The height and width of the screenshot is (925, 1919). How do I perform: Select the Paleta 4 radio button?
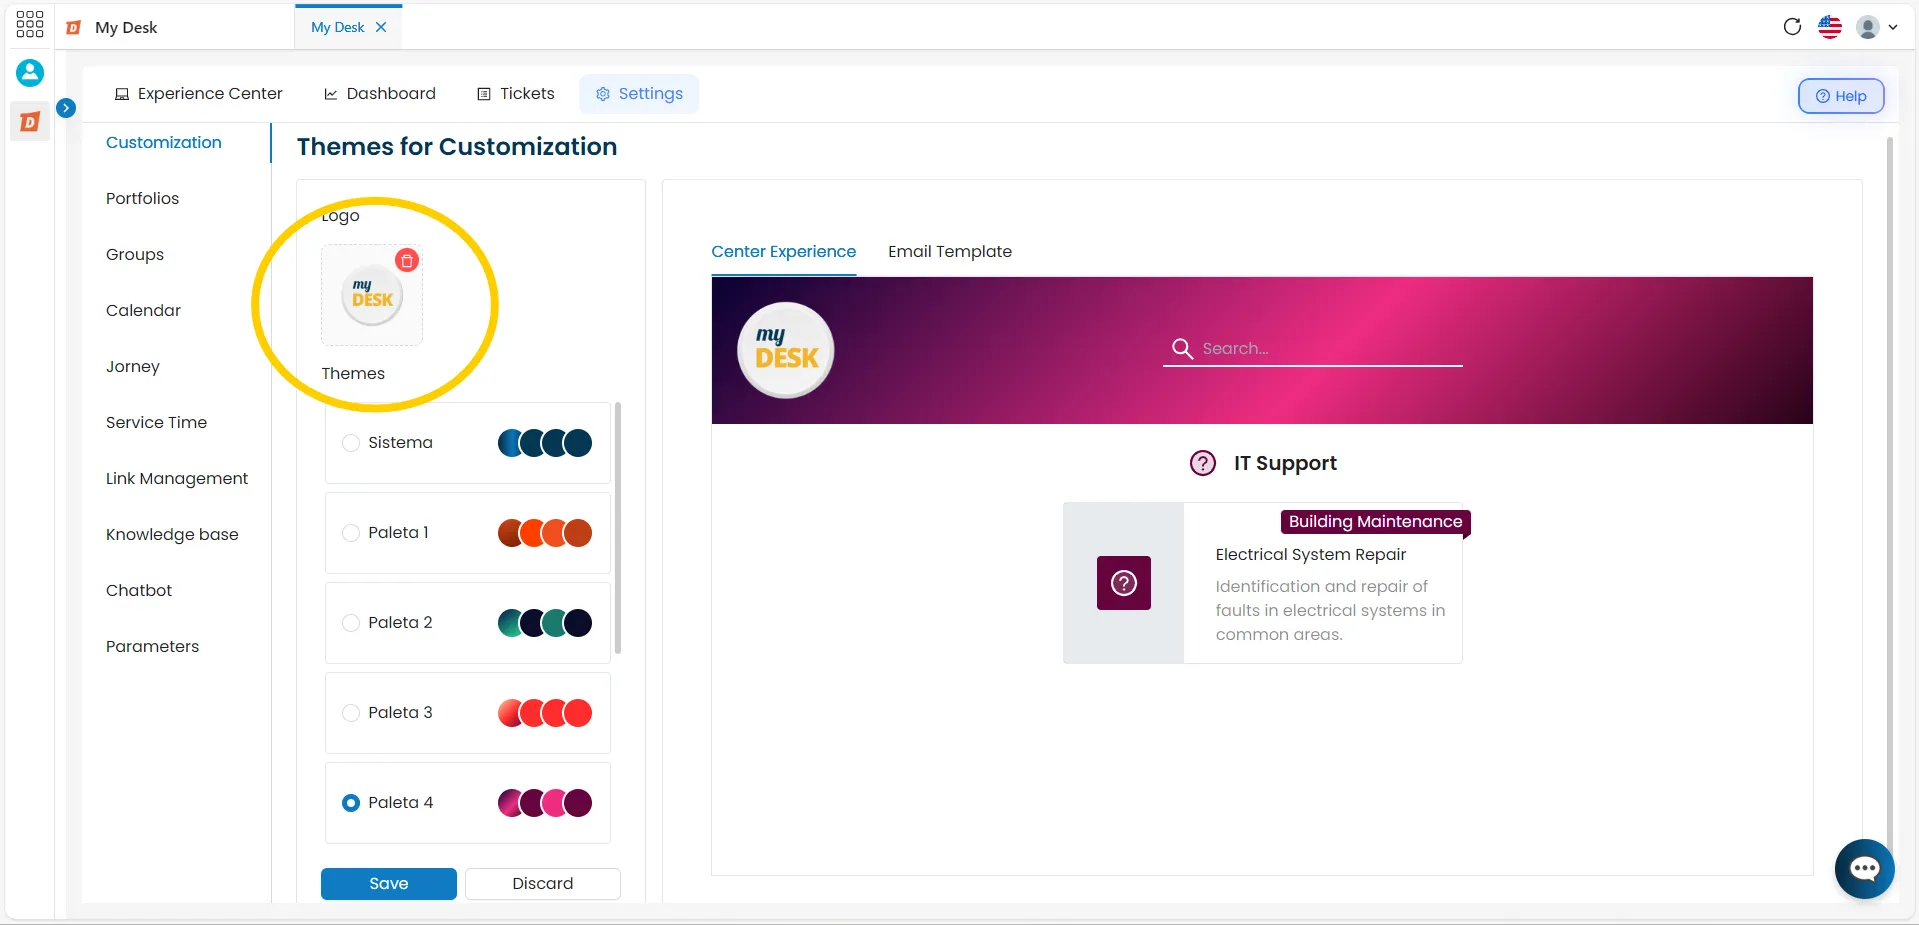coord(351,803)
